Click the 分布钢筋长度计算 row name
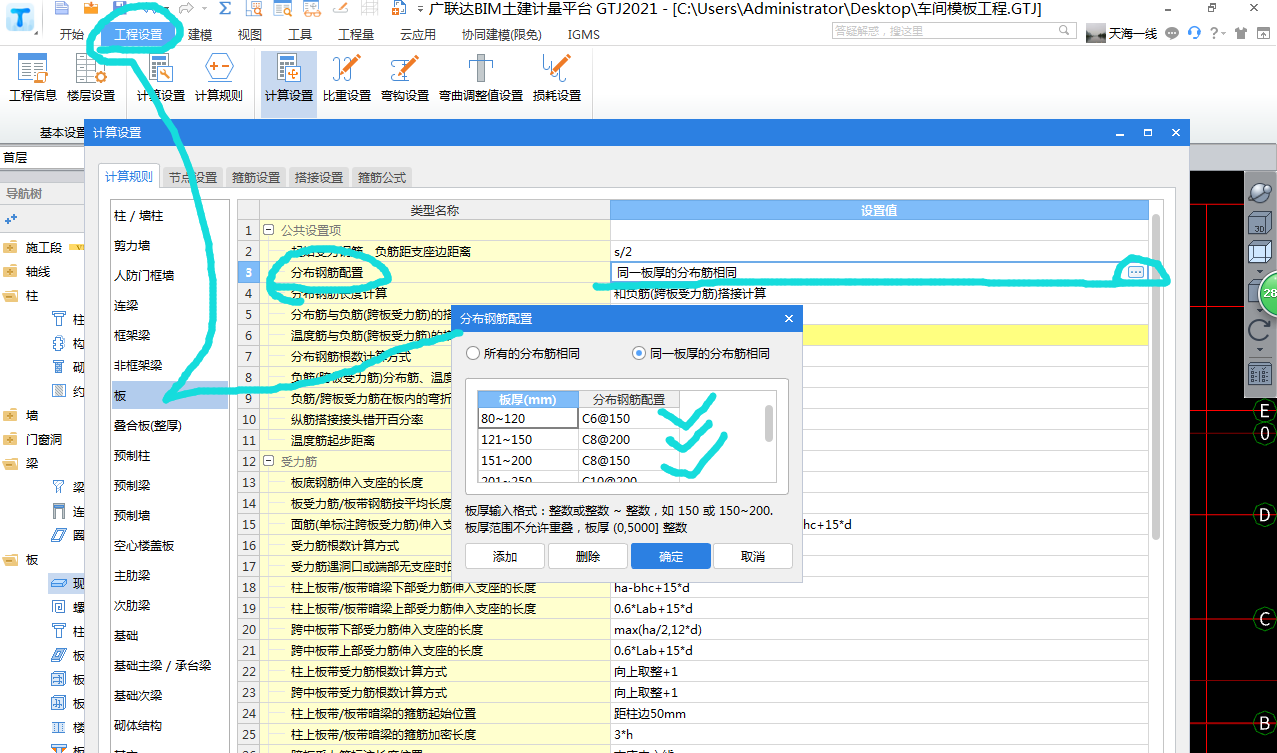Image resolution: width=1277 pixels, height=753 pixels. point(339,293)
